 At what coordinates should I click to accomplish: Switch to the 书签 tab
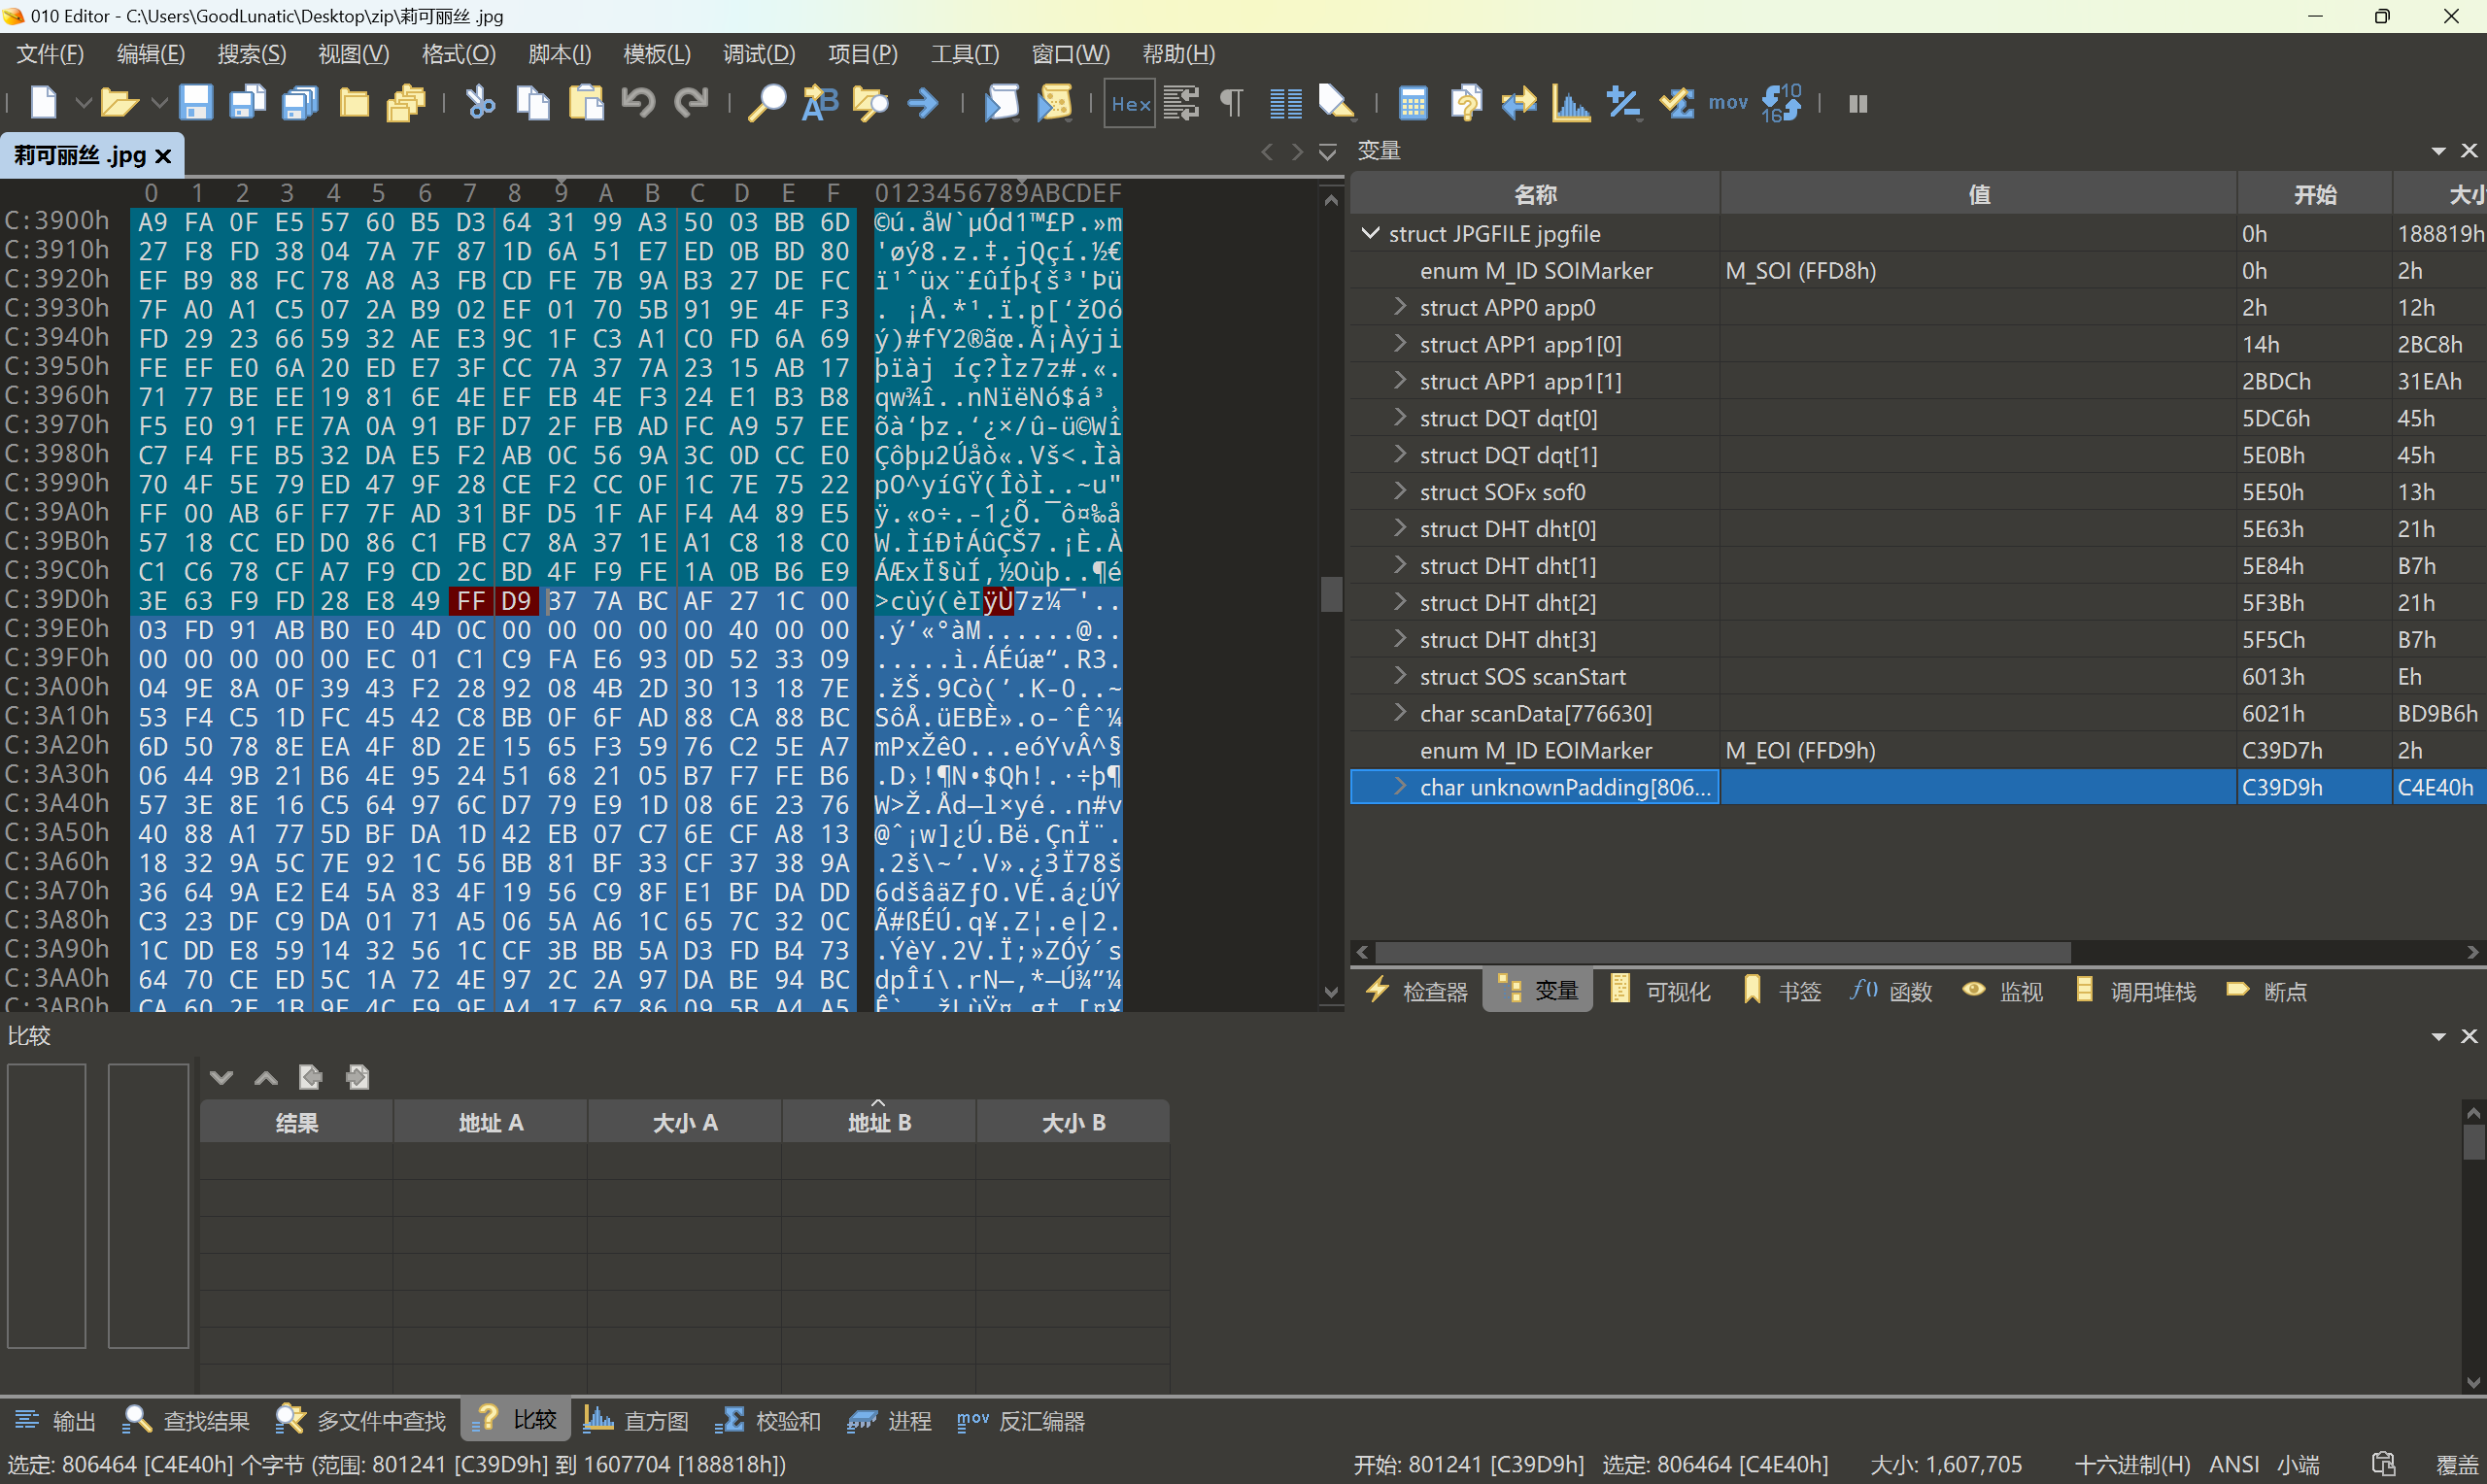click(1782, 991)
